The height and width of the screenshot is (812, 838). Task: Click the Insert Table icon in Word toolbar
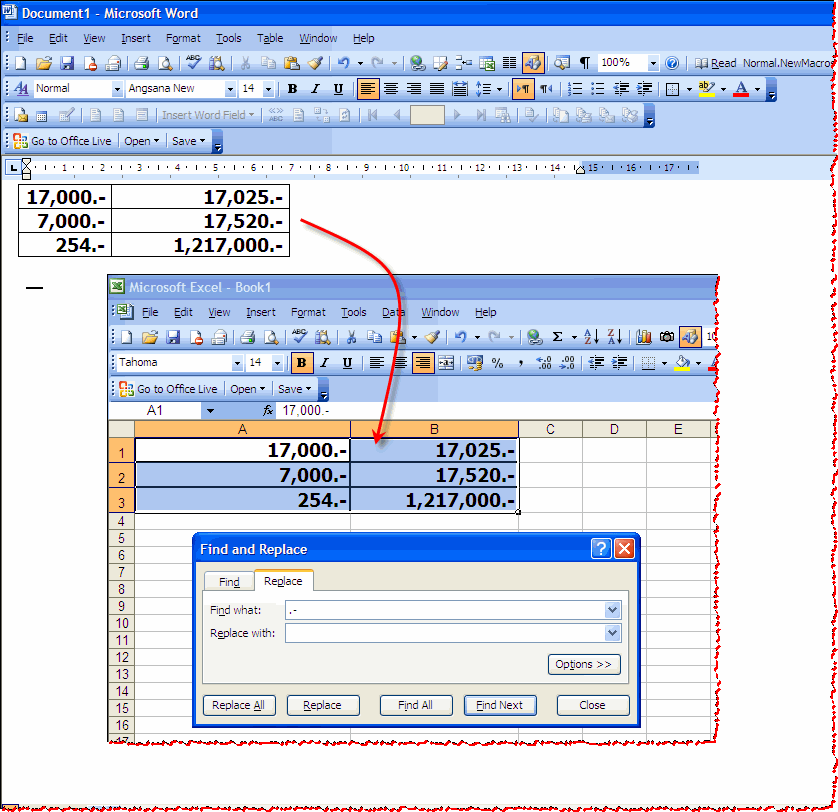click(486, 63)
